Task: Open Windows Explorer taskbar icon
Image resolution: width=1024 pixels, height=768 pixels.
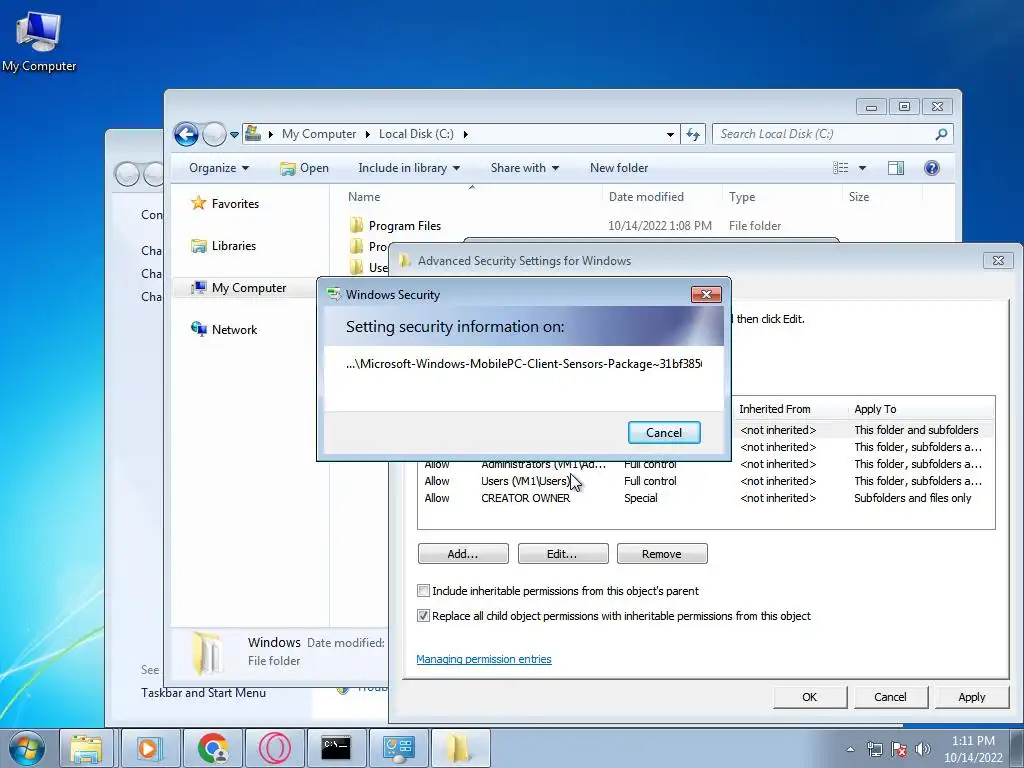Action: pyautogui.click(x=86, y=748)
